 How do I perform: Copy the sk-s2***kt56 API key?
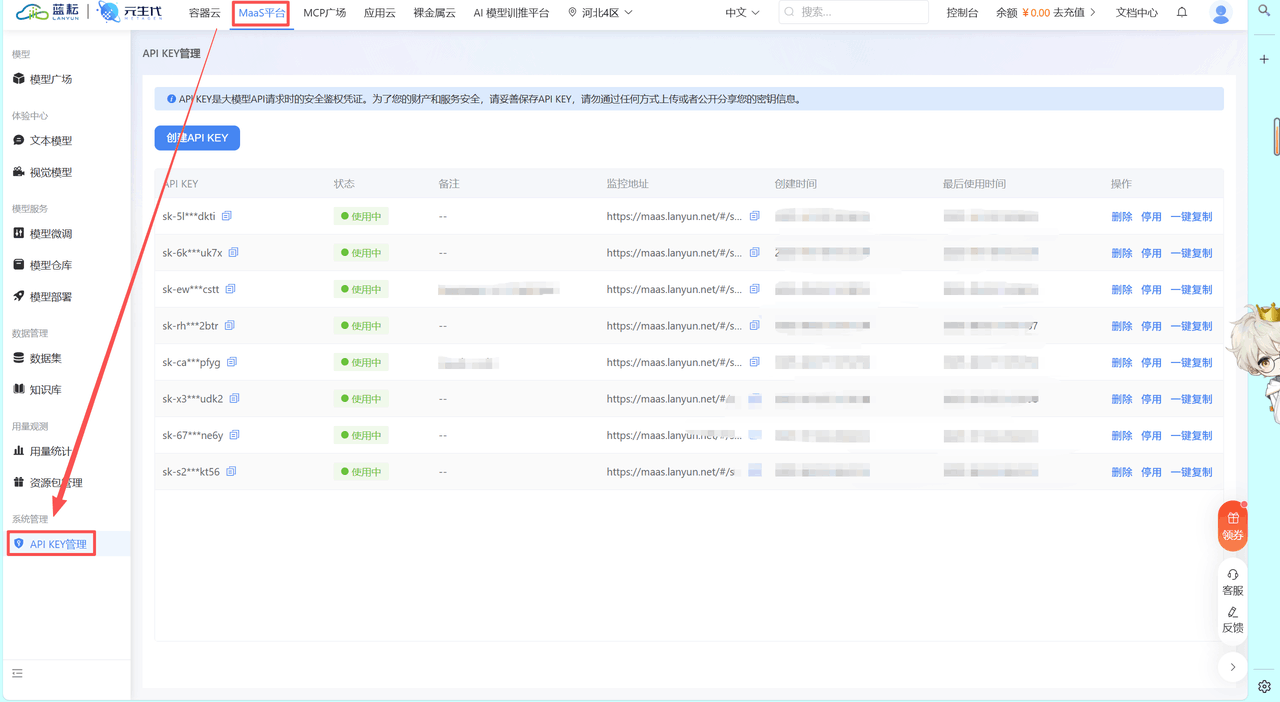click(x=231, y=472)
